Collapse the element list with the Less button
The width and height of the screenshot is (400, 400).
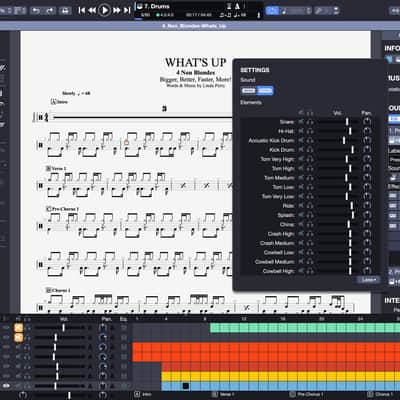(x=368, y=280)
